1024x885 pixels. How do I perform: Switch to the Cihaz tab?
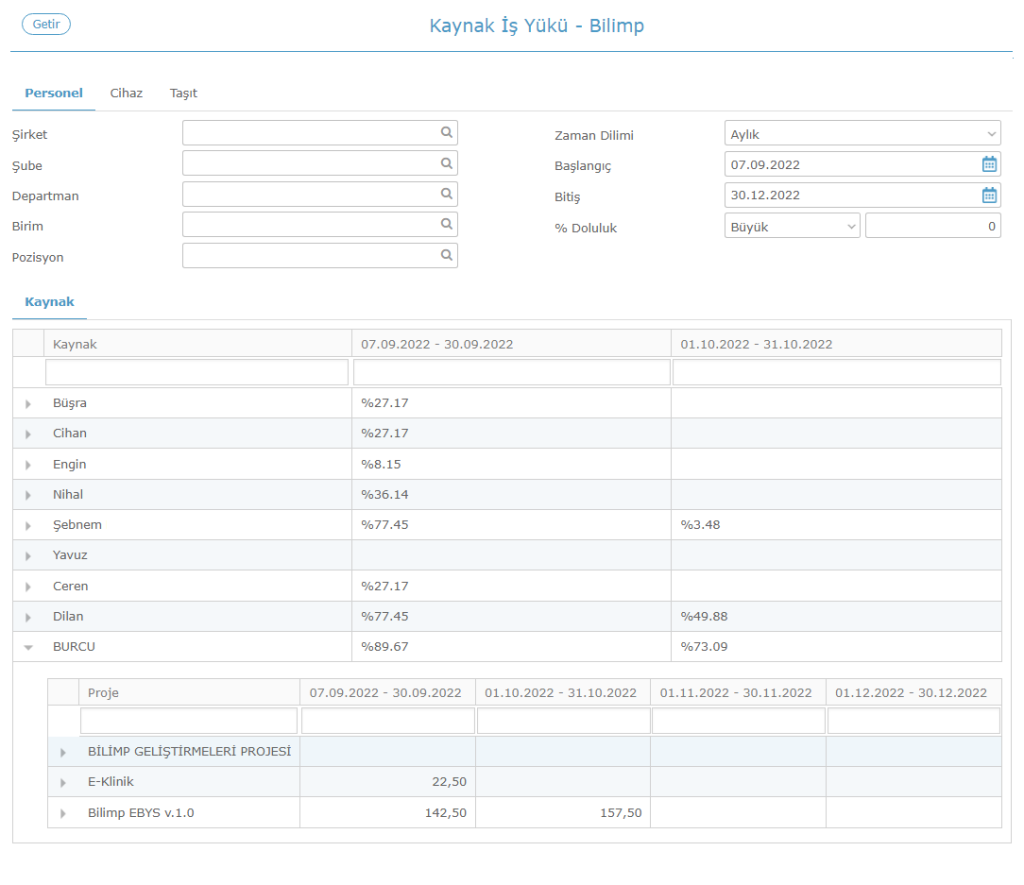[x=126, y=93]
